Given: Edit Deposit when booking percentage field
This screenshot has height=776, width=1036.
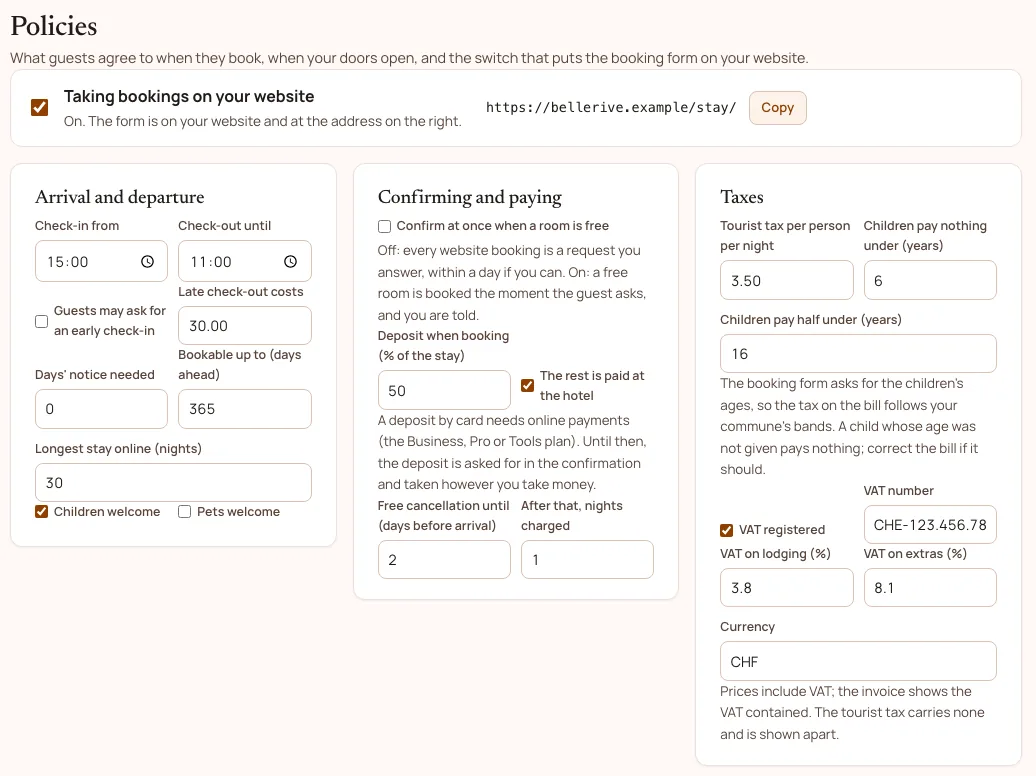Looking at the screenshot, I should tap(444, 390).
